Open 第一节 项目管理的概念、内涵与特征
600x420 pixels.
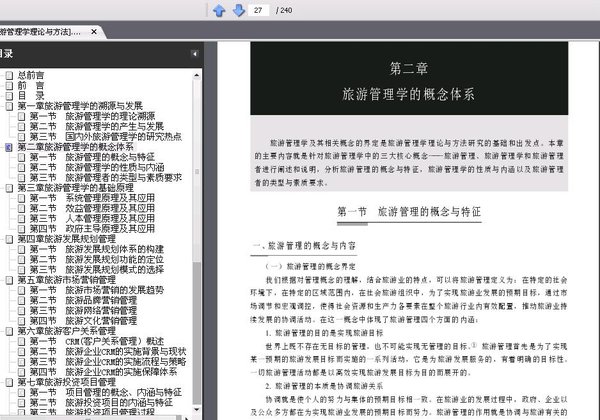pos(106,392)
